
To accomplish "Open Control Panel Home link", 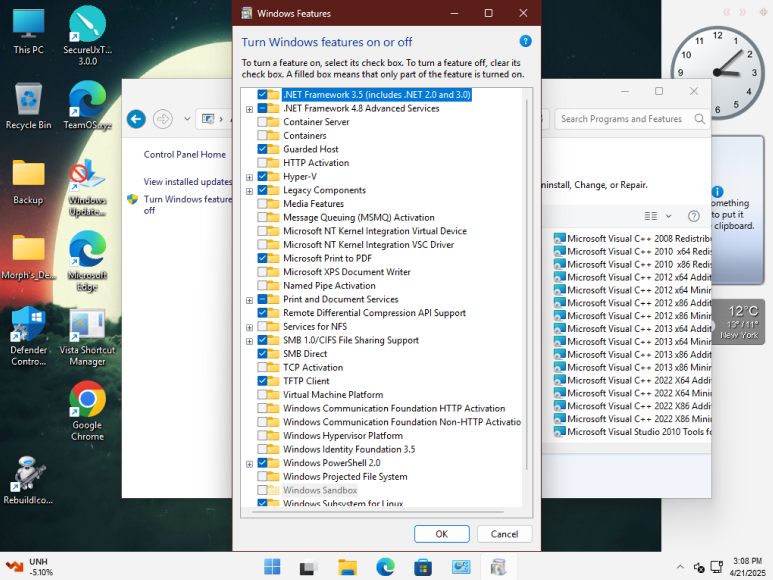I will (184, 155).
